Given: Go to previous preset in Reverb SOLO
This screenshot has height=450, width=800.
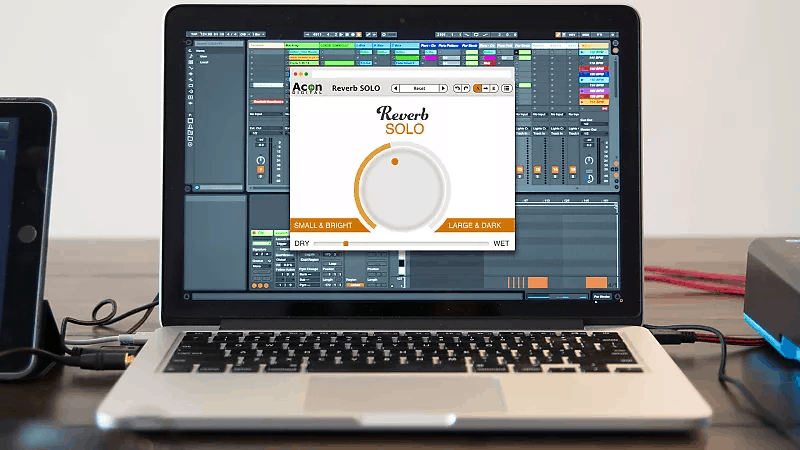Looking at the screenshot, I should [395, 88].
